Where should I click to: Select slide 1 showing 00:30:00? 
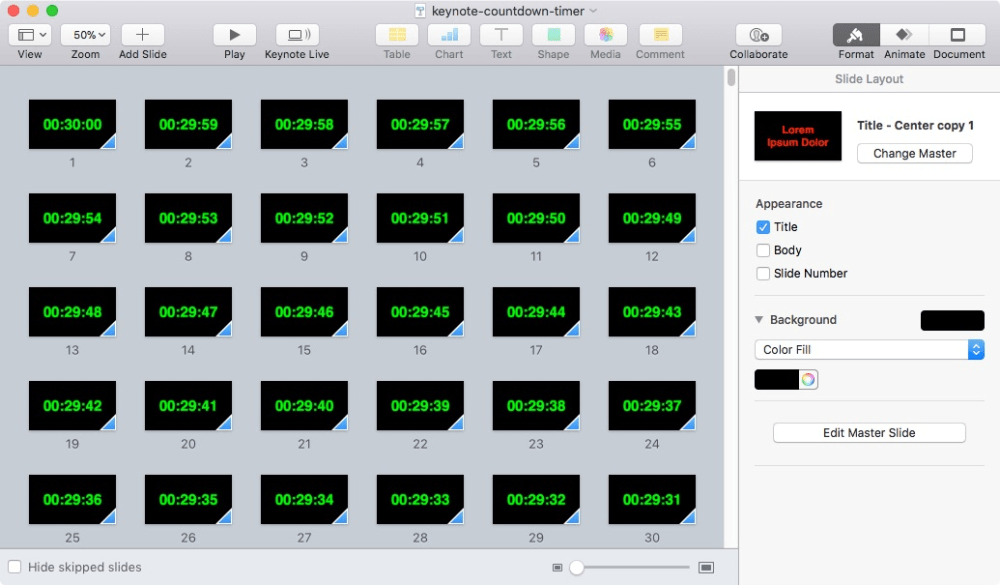coord(72,124)
